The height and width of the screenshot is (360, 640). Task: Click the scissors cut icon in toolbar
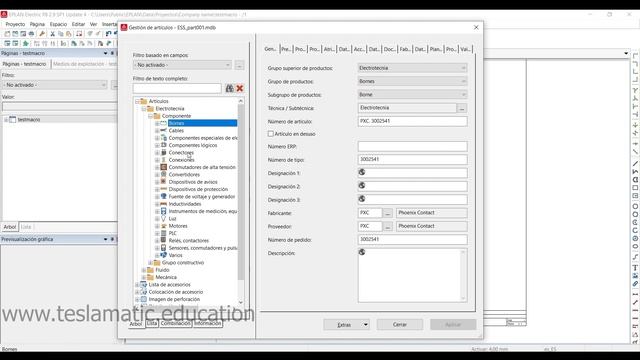(52, 34)
